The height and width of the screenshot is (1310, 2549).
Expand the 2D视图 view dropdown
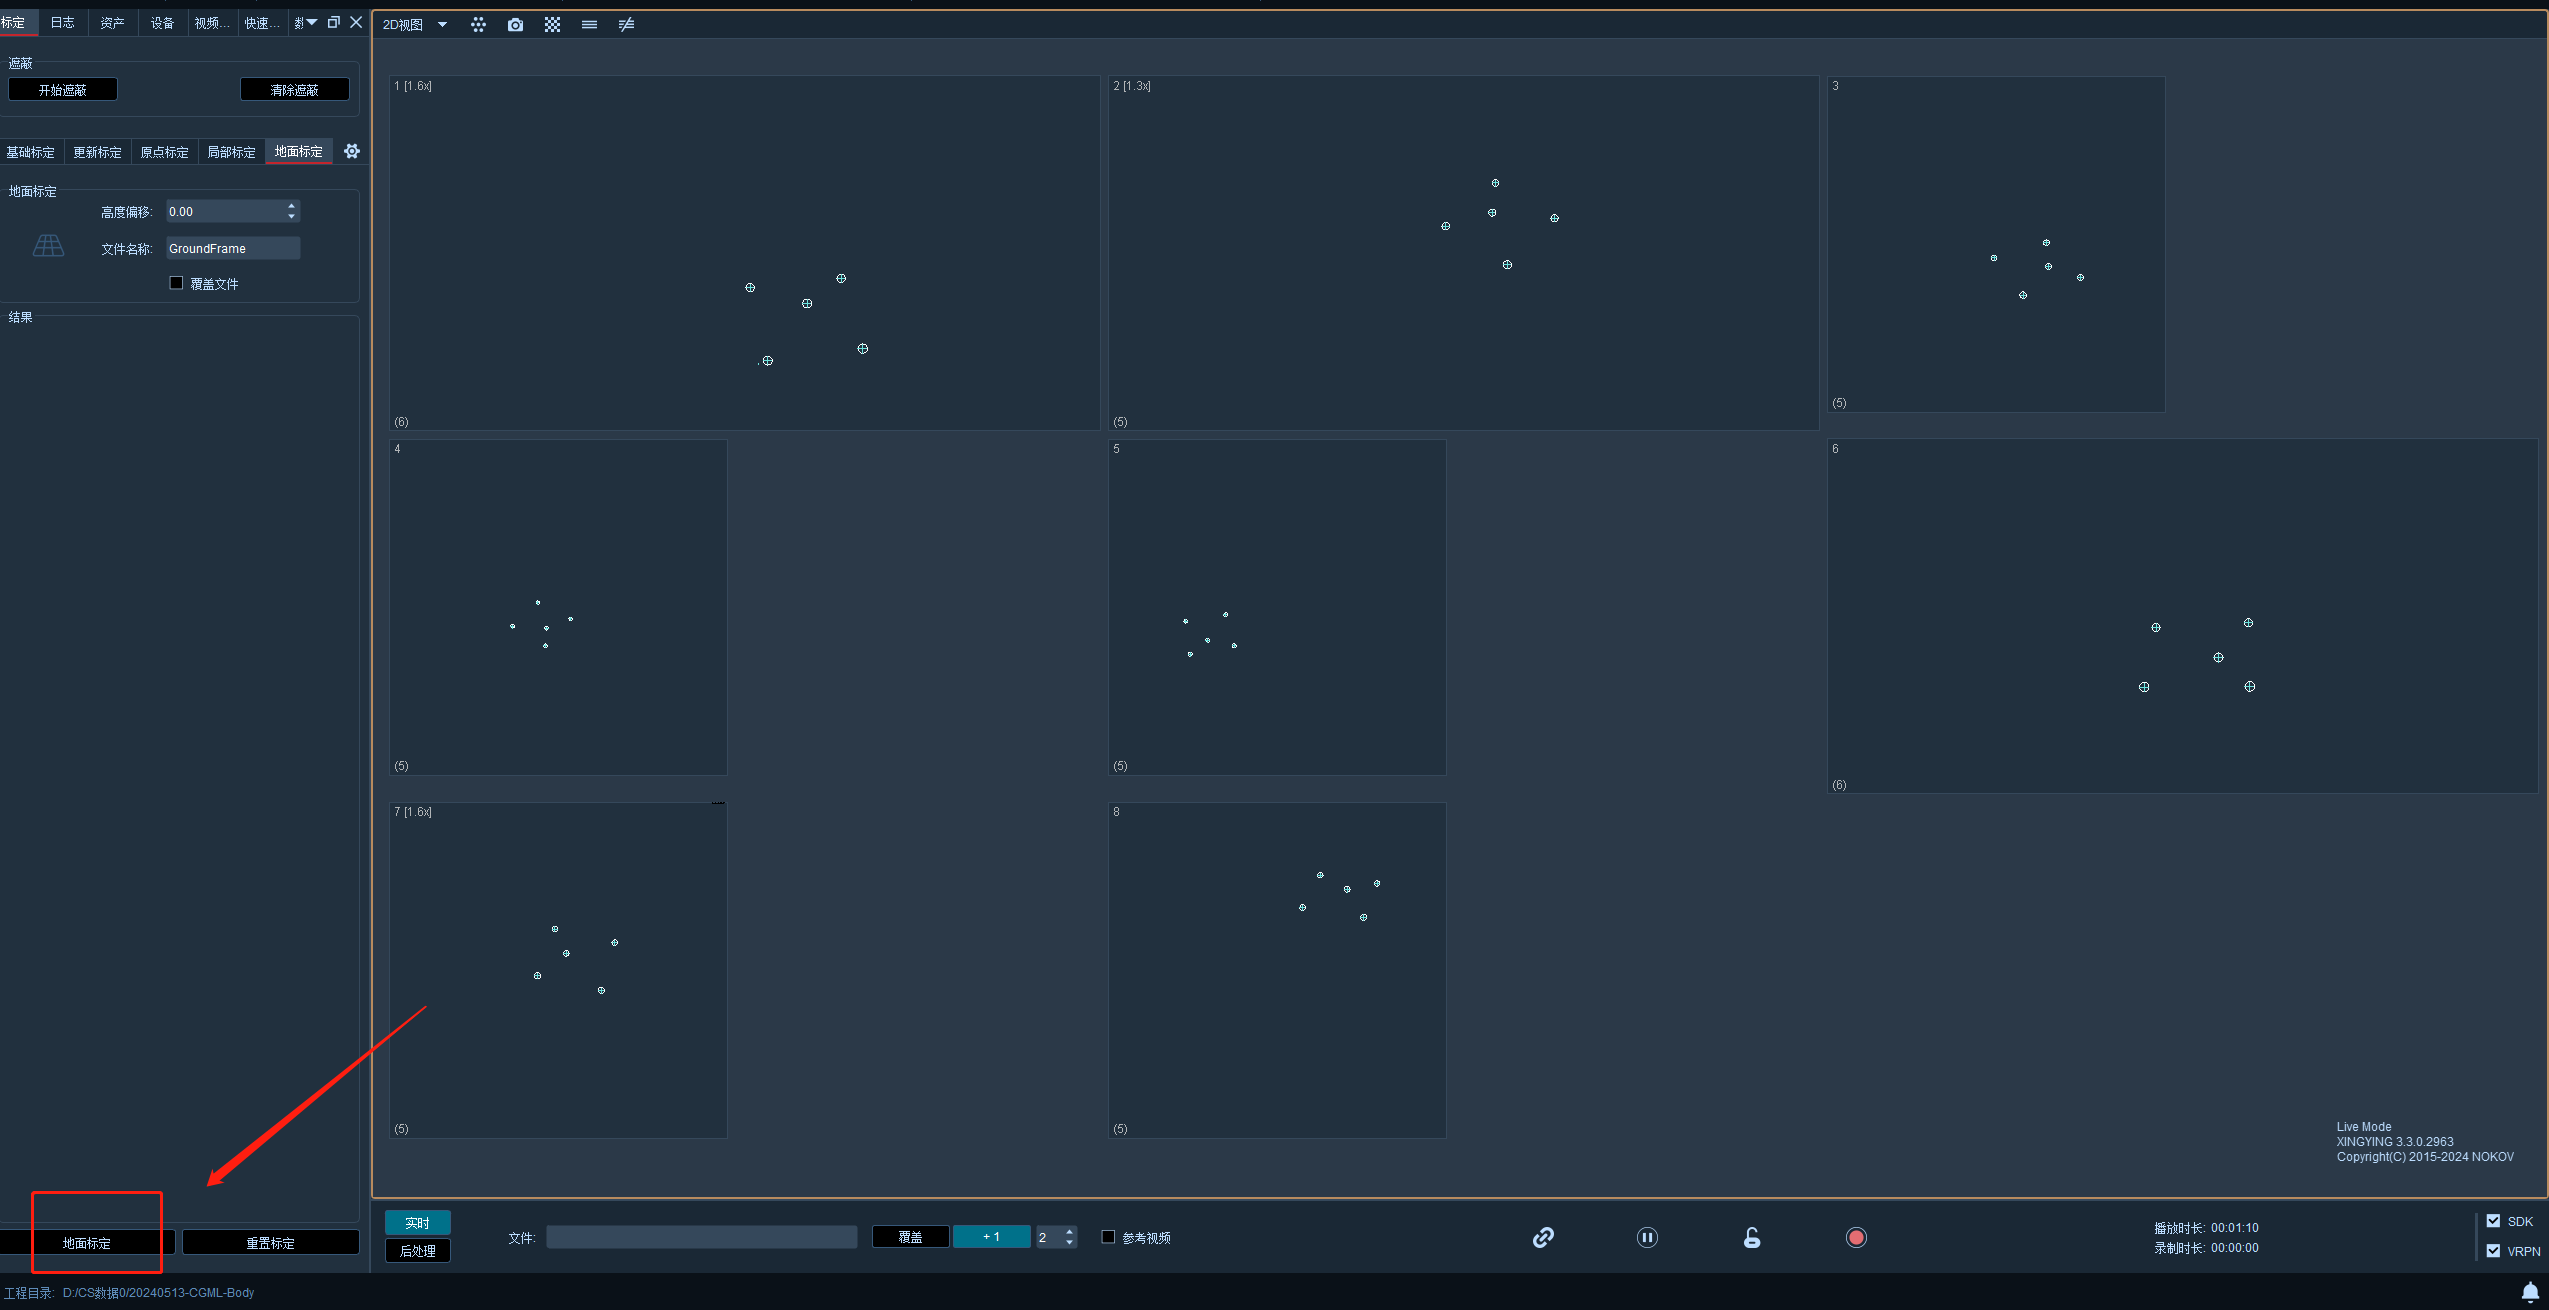442,25
